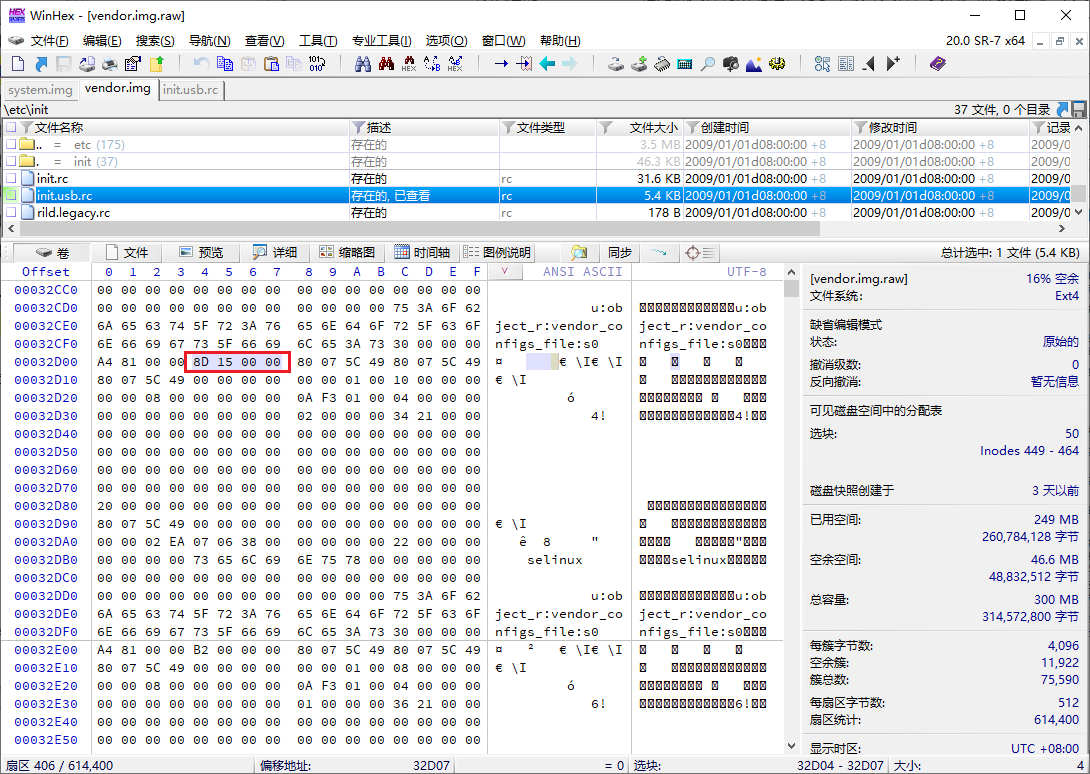Select the 图例说明 button
Viewport: 1090px width, 774px height.
click(497, 252)
